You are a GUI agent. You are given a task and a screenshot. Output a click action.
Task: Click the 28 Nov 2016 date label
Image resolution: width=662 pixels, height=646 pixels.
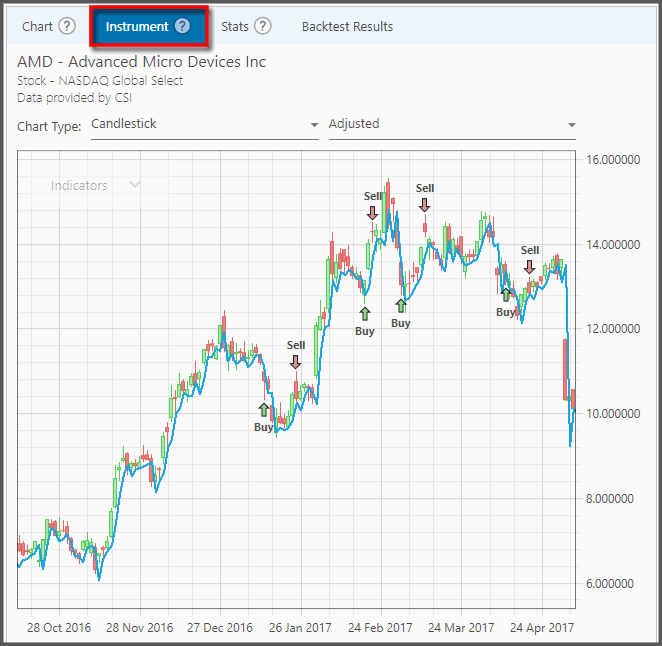click(140, 628)
